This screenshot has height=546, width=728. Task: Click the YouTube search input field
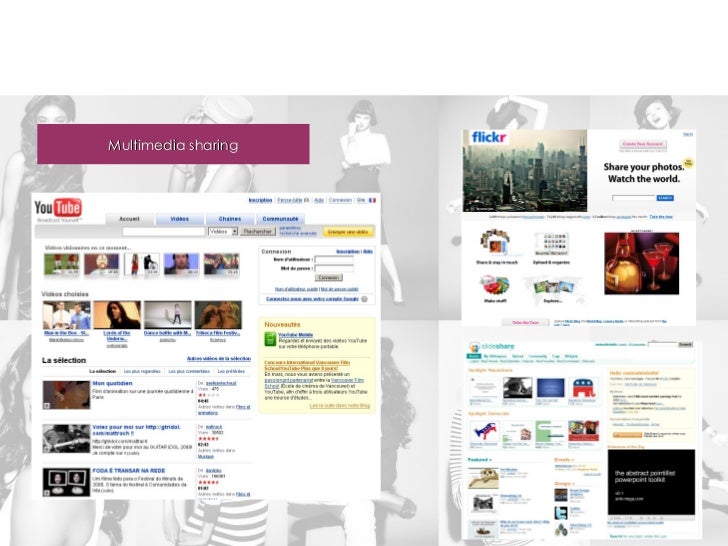[163, 231]
